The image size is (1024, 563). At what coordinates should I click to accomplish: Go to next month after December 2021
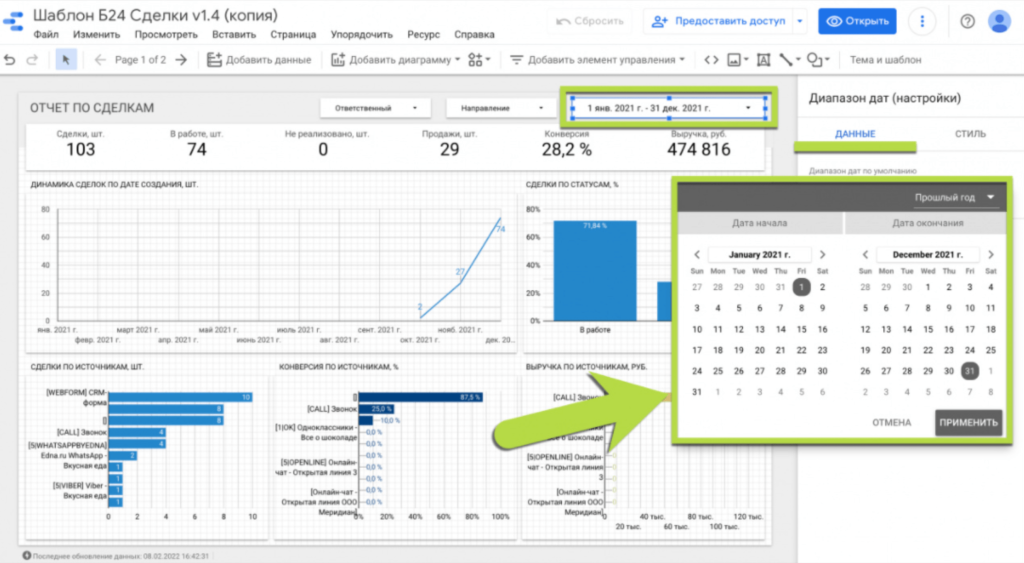pyautogui.click(x=991, y=255)
